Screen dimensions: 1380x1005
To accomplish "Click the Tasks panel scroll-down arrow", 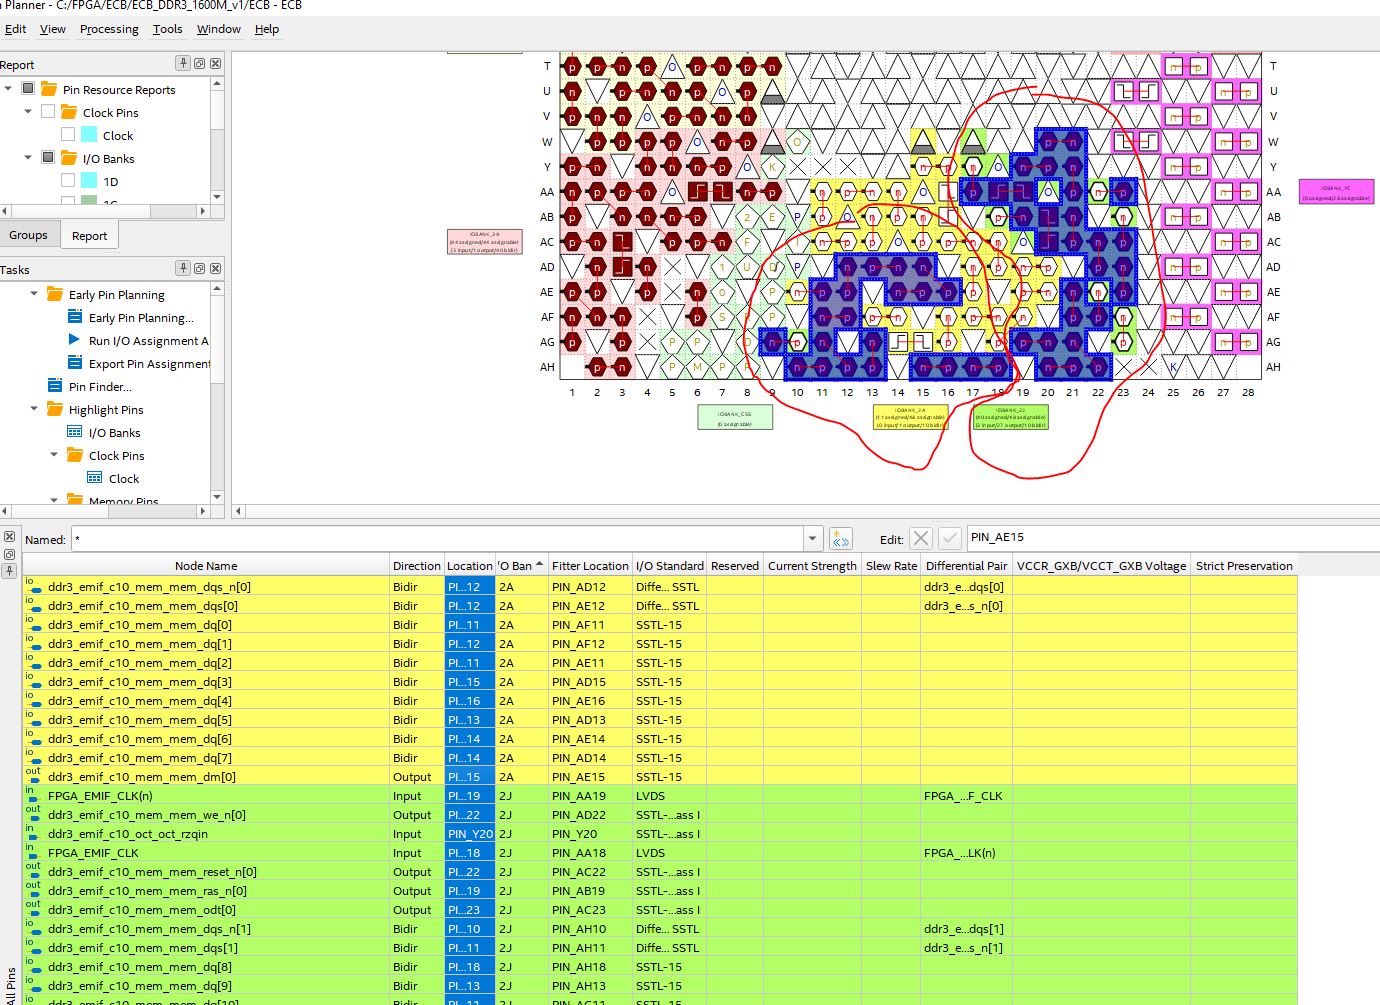I will 217,497.
